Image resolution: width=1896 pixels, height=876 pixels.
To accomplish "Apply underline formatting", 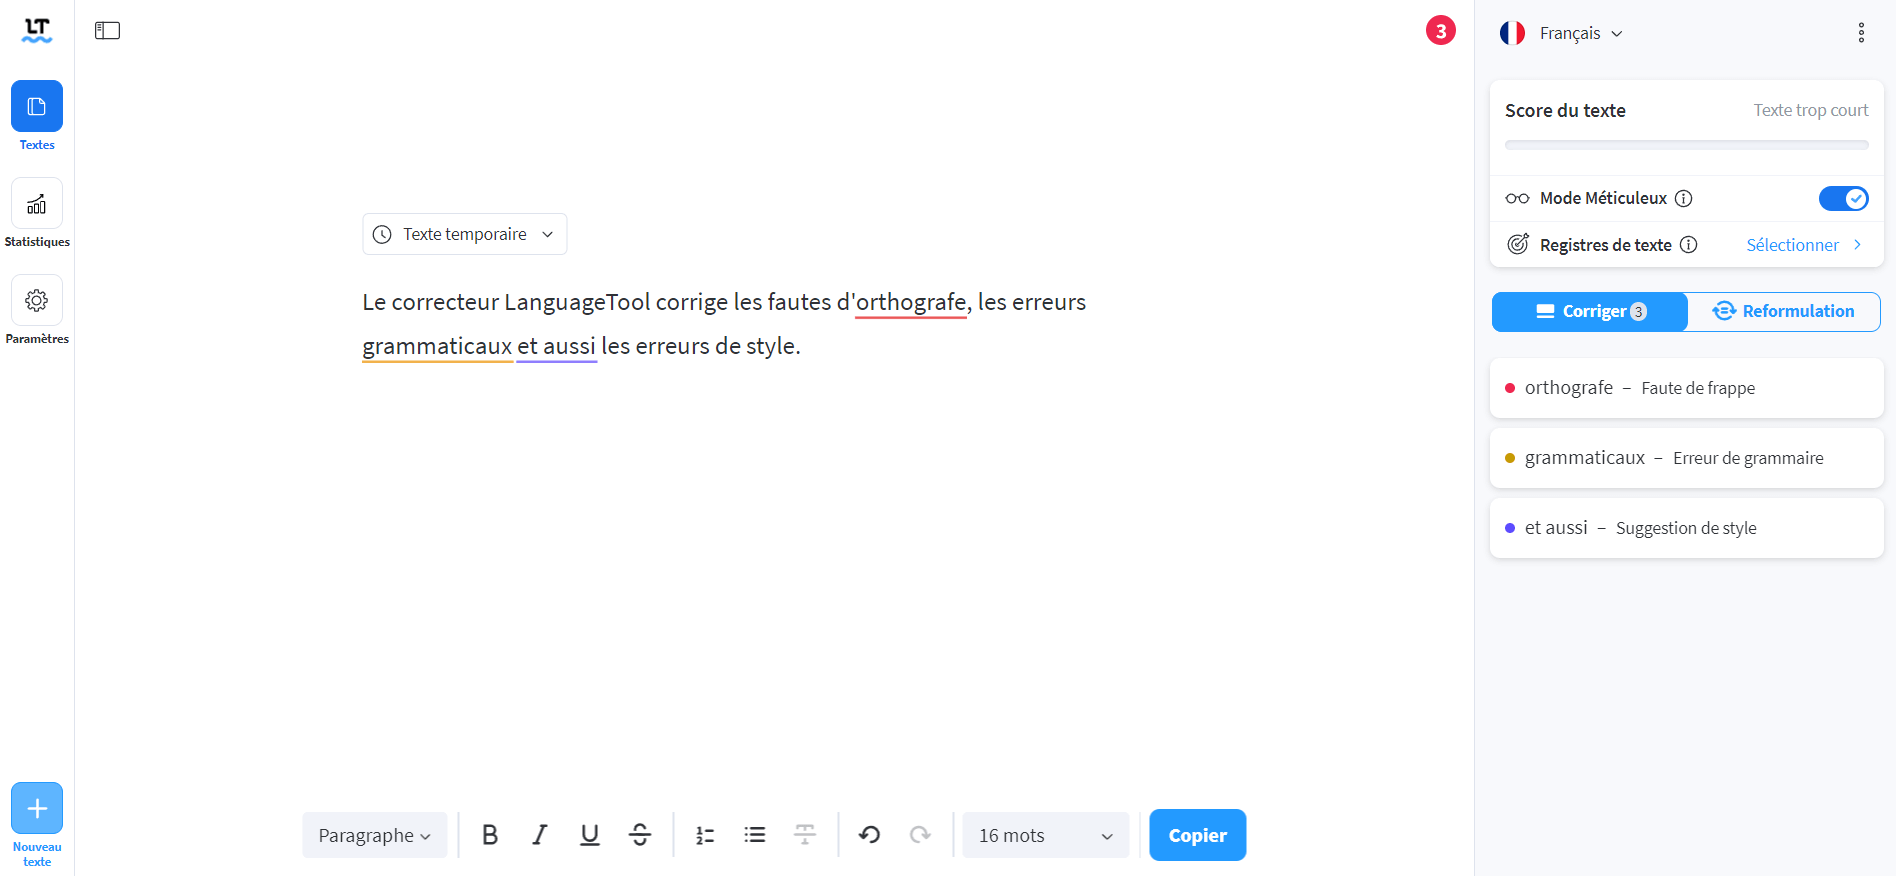I will point(590,835).
